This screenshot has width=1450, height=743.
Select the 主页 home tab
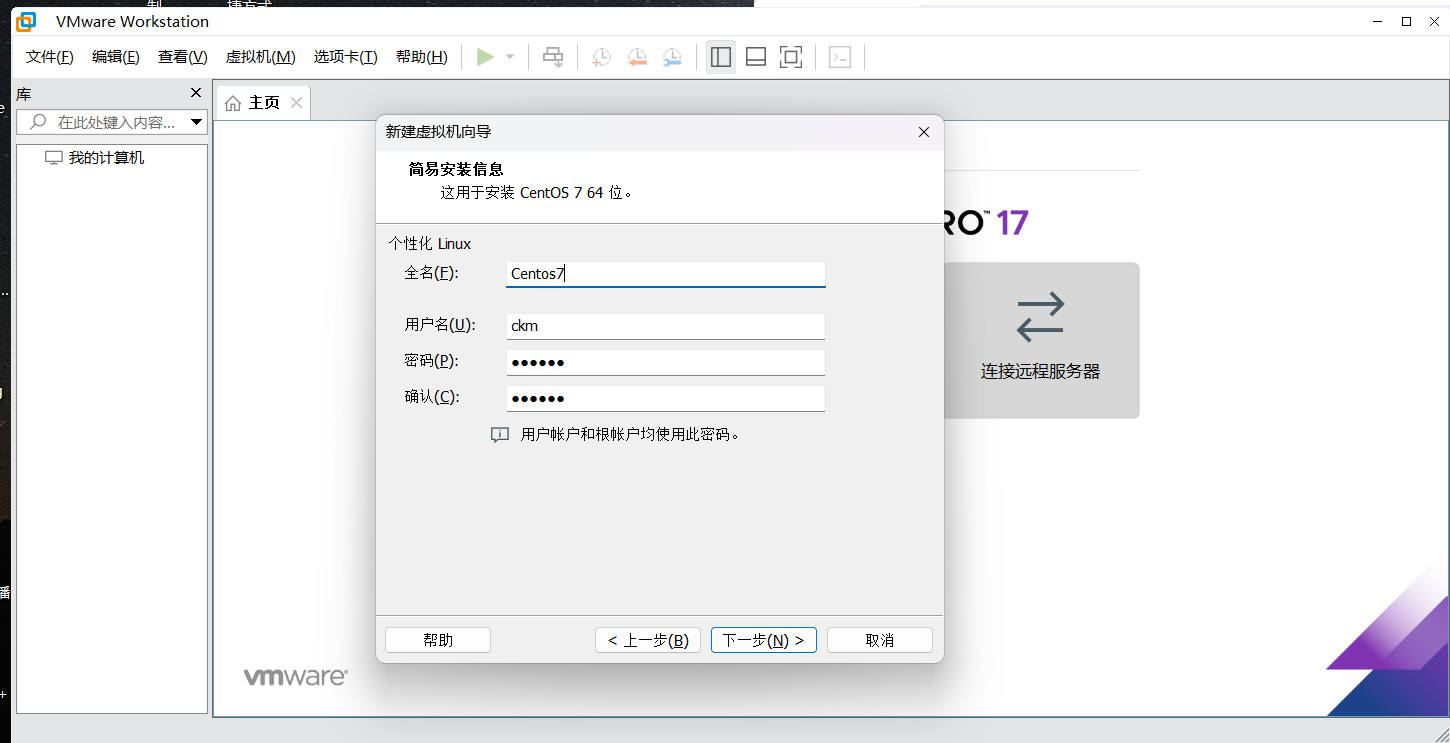264,103
